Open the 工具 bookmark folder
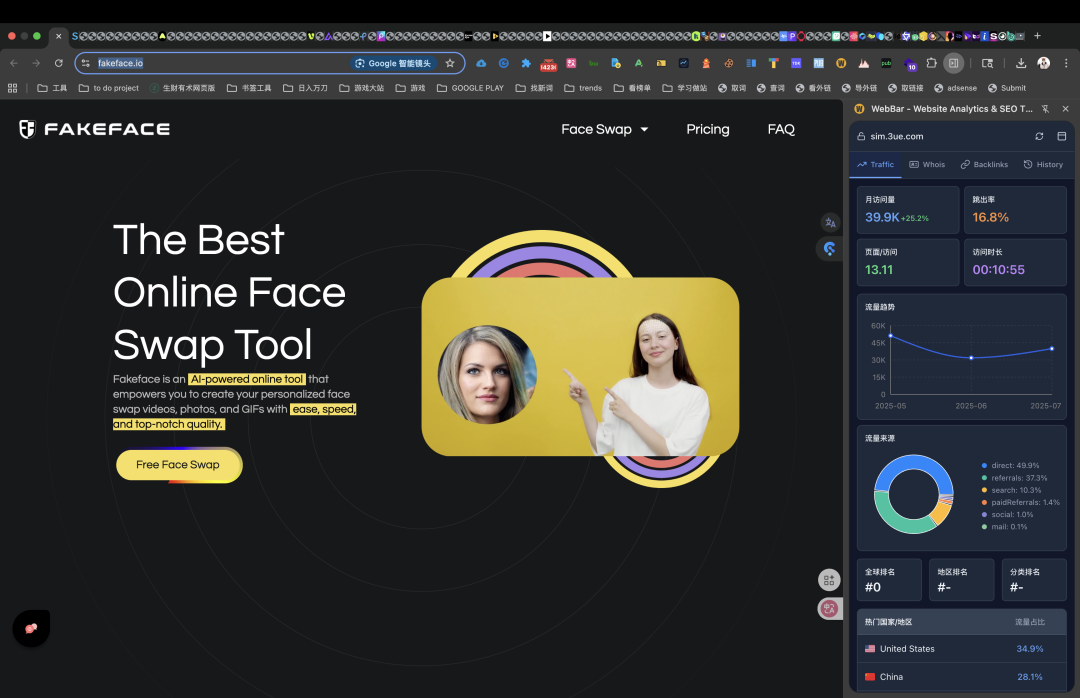 pos(52,88)
